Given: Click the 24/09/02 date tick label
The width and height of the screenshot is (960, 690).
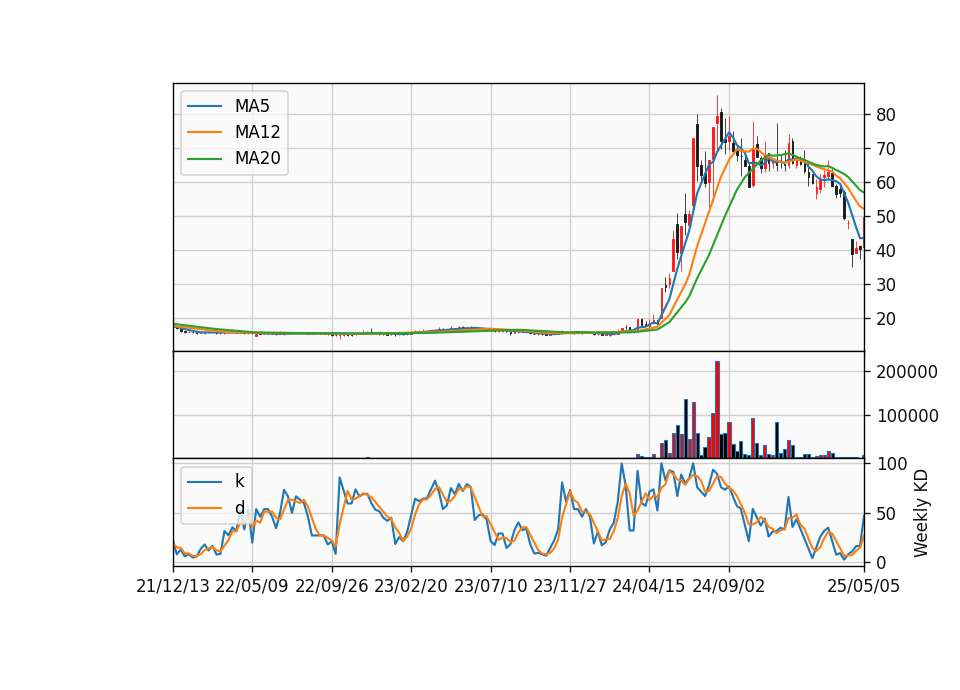Looking at the screenshot, I should pos(729,587).
